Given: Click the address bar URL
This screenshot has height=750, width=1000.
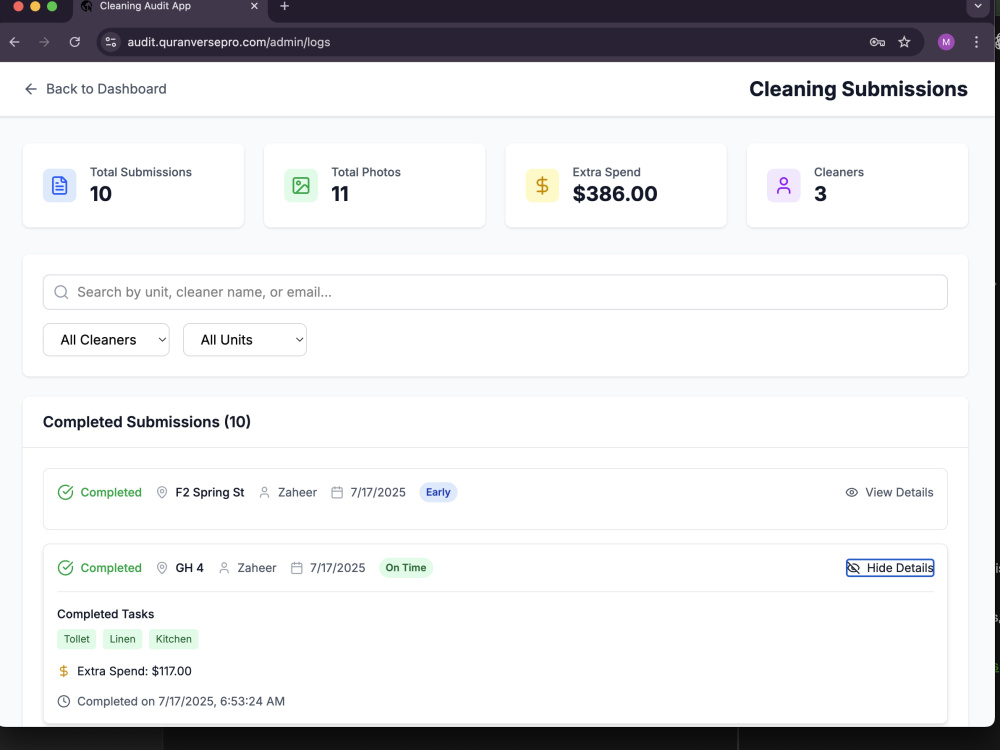Looking at the screenshot, I should 228,42.
